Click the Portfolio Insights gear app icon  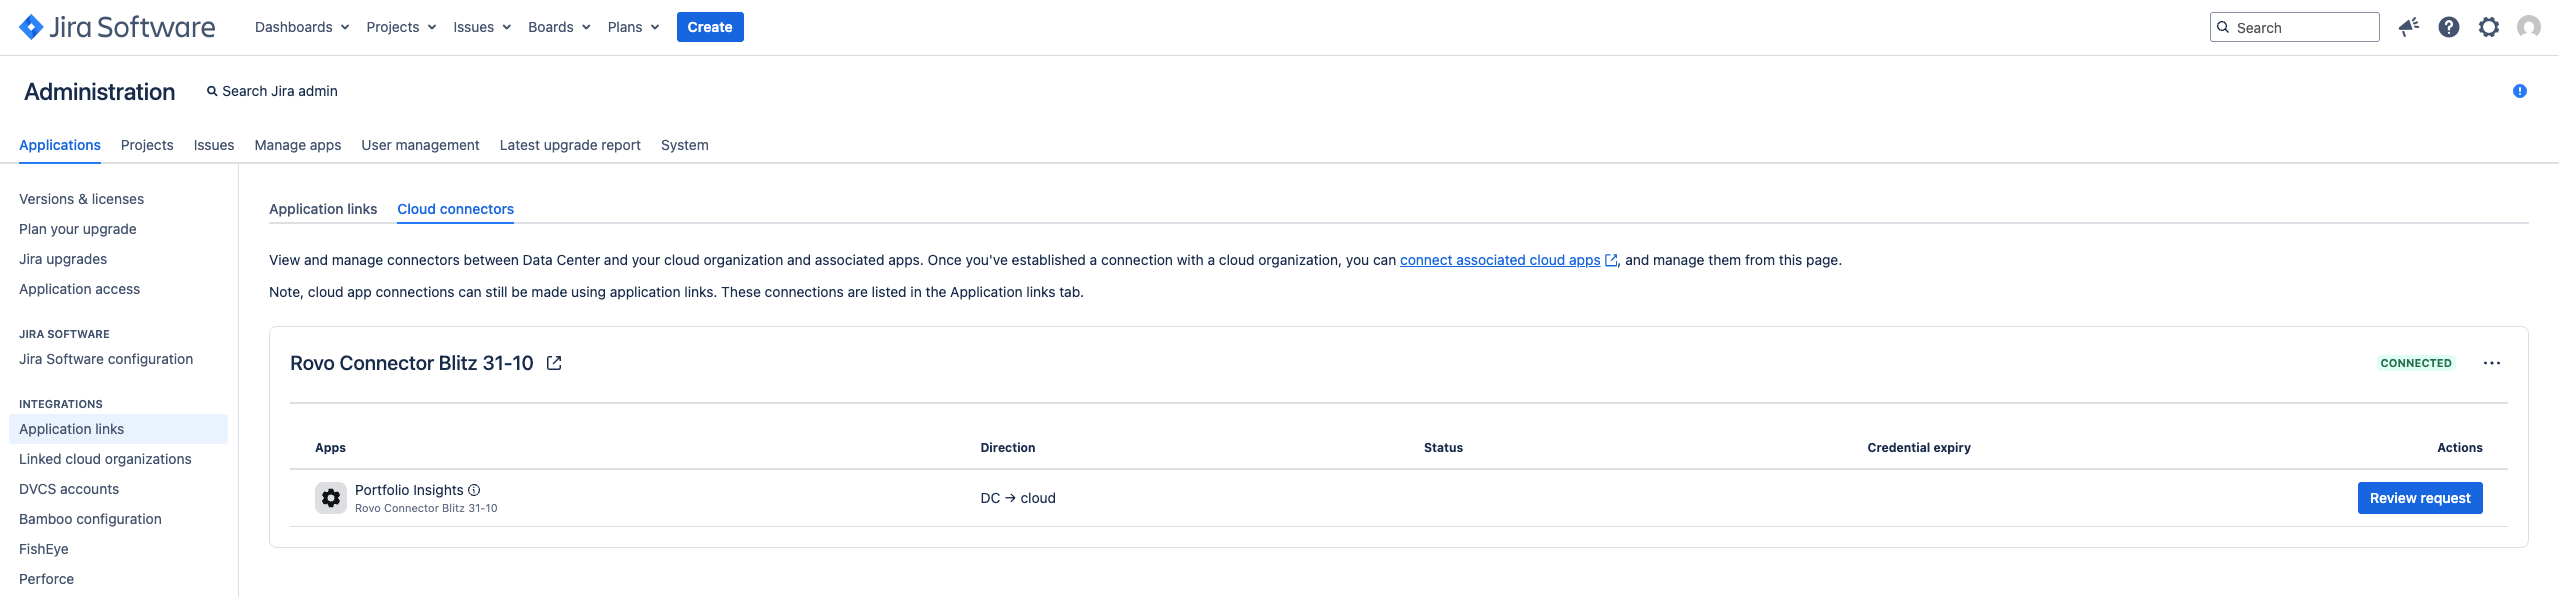pos(331,498)
